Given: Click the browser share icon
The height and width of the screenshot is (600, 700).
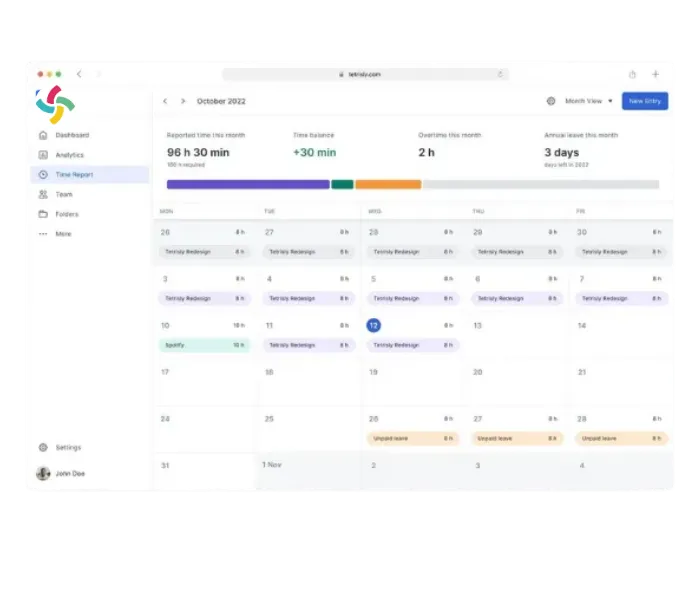Looking at the screenshot, I should coord(632,74).
